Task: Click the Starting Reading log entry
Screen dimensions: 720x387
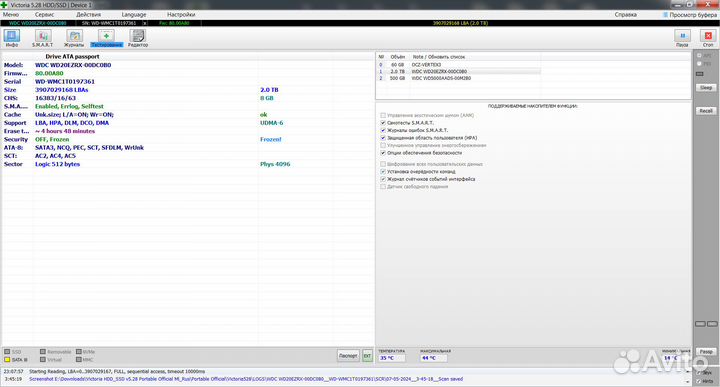Action: (117, 371)
